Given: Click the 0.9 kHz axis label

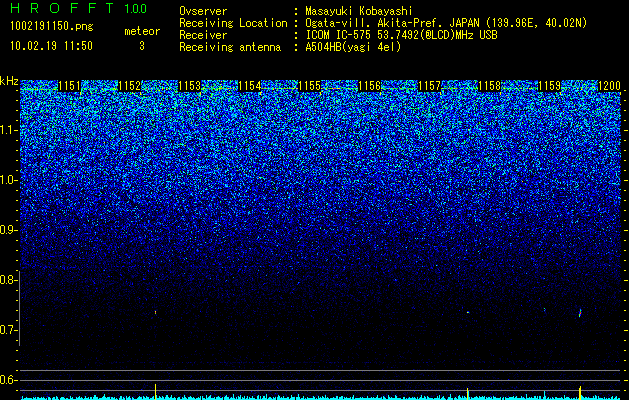Looking at the screenshot, I should [x=9, y=230].
